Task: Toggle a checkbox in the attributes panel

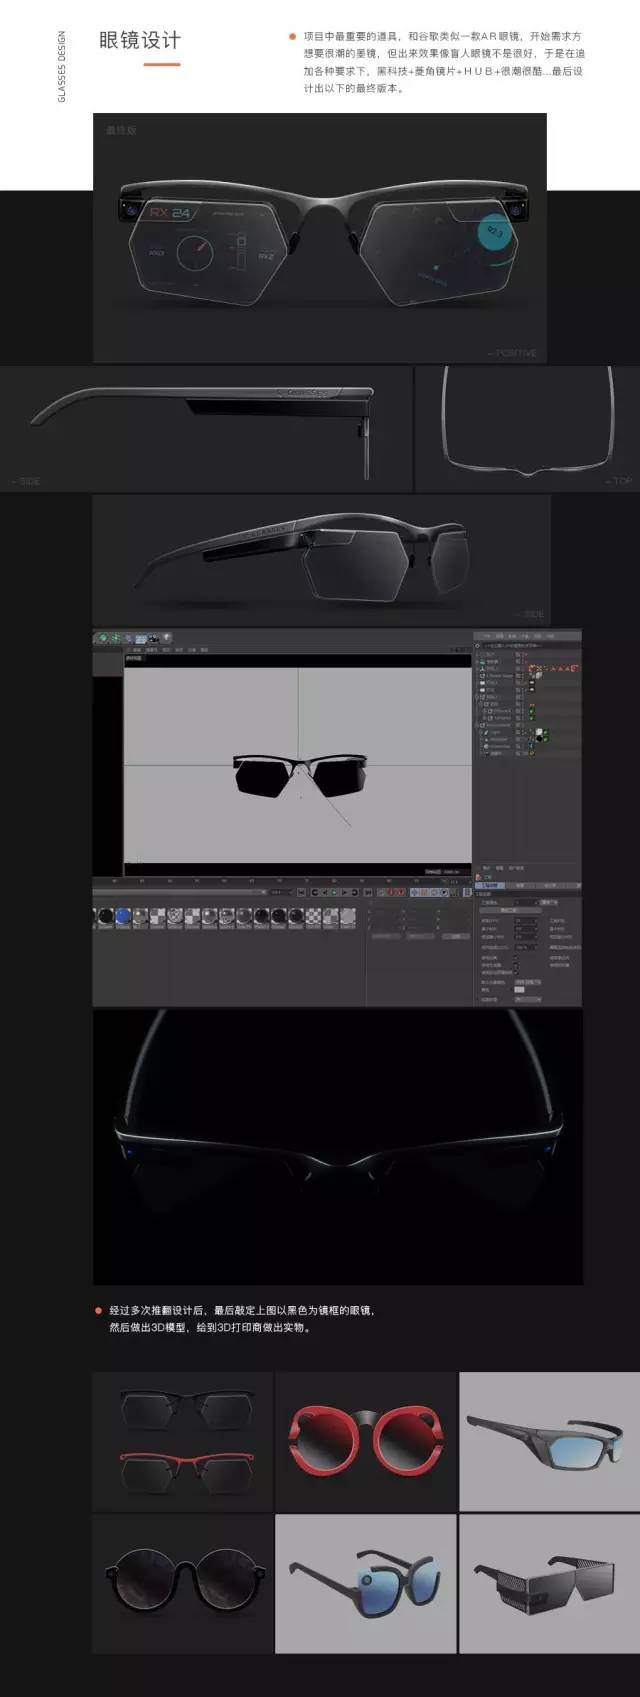Action: click(516, 957)
